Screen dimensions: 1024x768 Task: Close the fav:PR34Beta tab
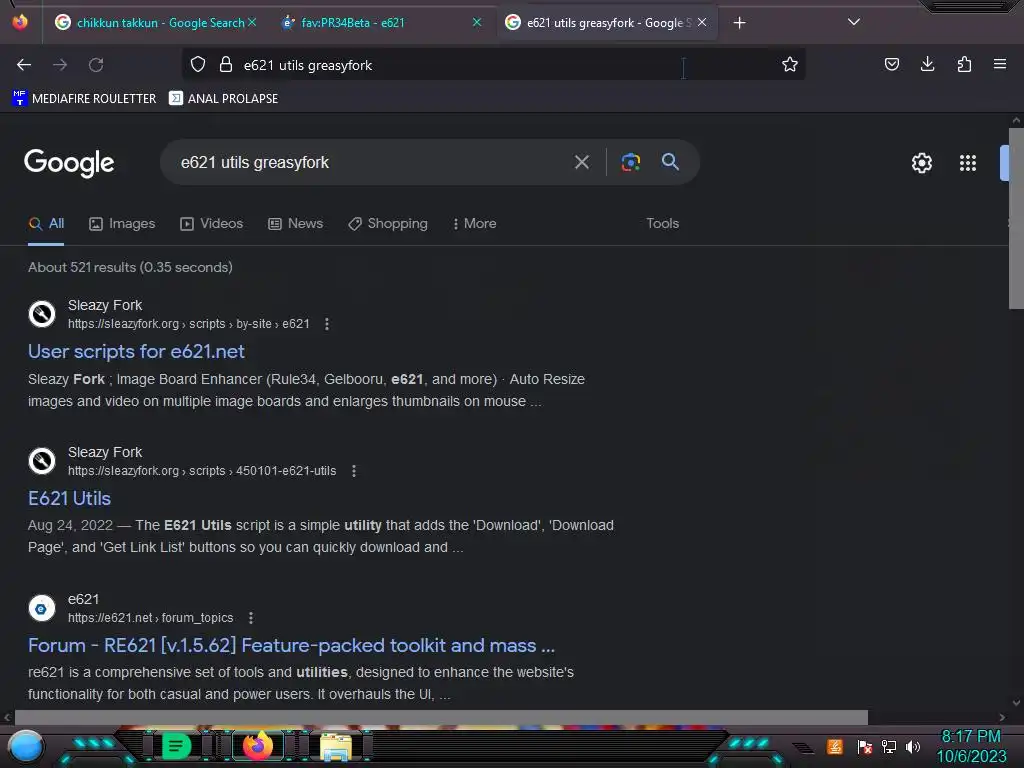pyautogui.click(x=477, y=23)
